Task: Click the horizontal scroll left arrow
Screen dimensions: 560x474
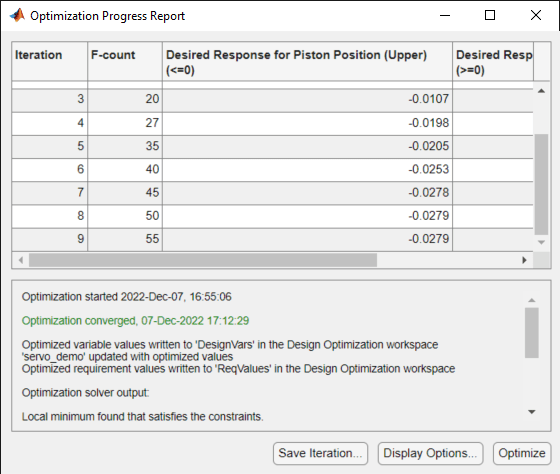Action: [x=21, y=260]
